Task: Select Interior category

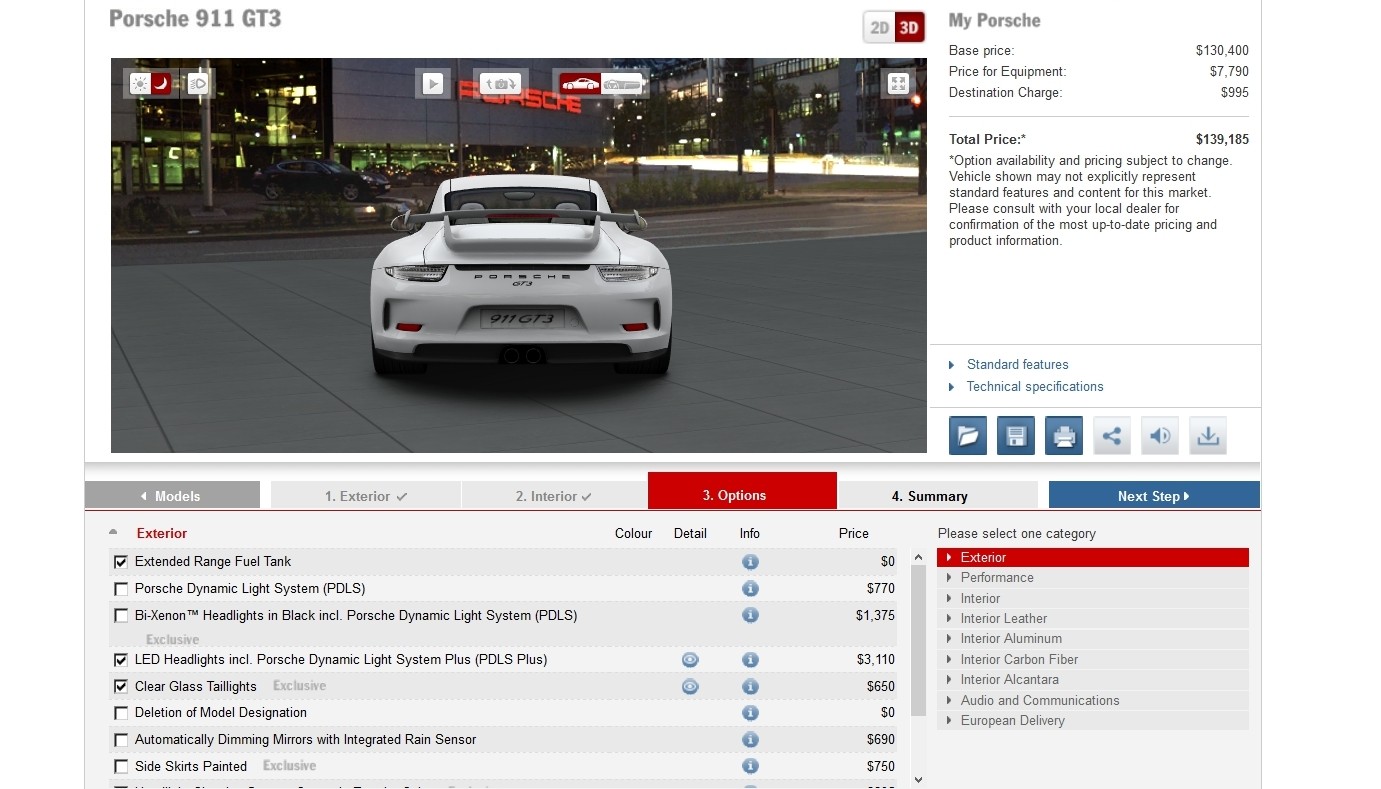Action: pyautogui.click(x=1093, y=599)
